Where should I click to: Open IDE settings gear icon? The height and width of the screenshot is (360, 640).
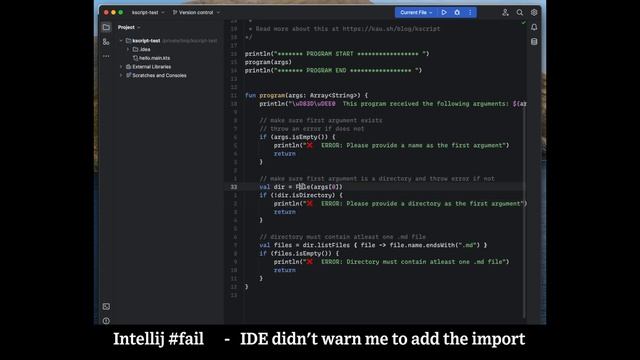click(x=534, y=13)
